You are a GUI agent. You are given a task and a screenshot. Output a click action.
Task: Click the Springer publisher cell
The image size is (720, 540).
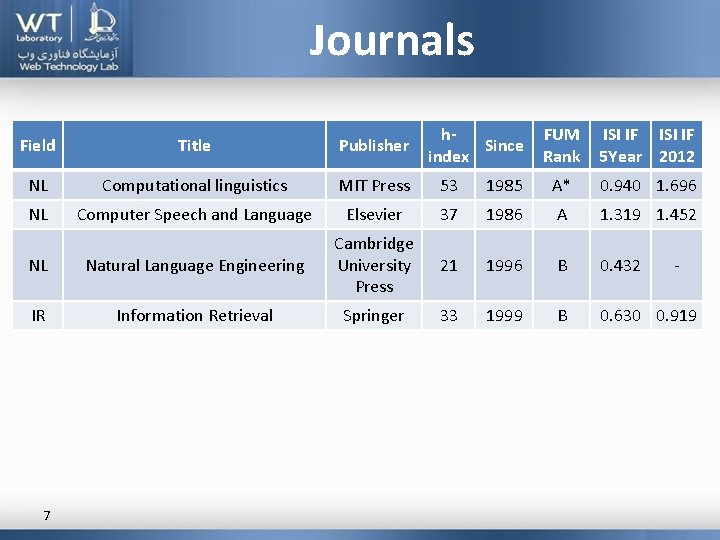click(x=374, y=315)
